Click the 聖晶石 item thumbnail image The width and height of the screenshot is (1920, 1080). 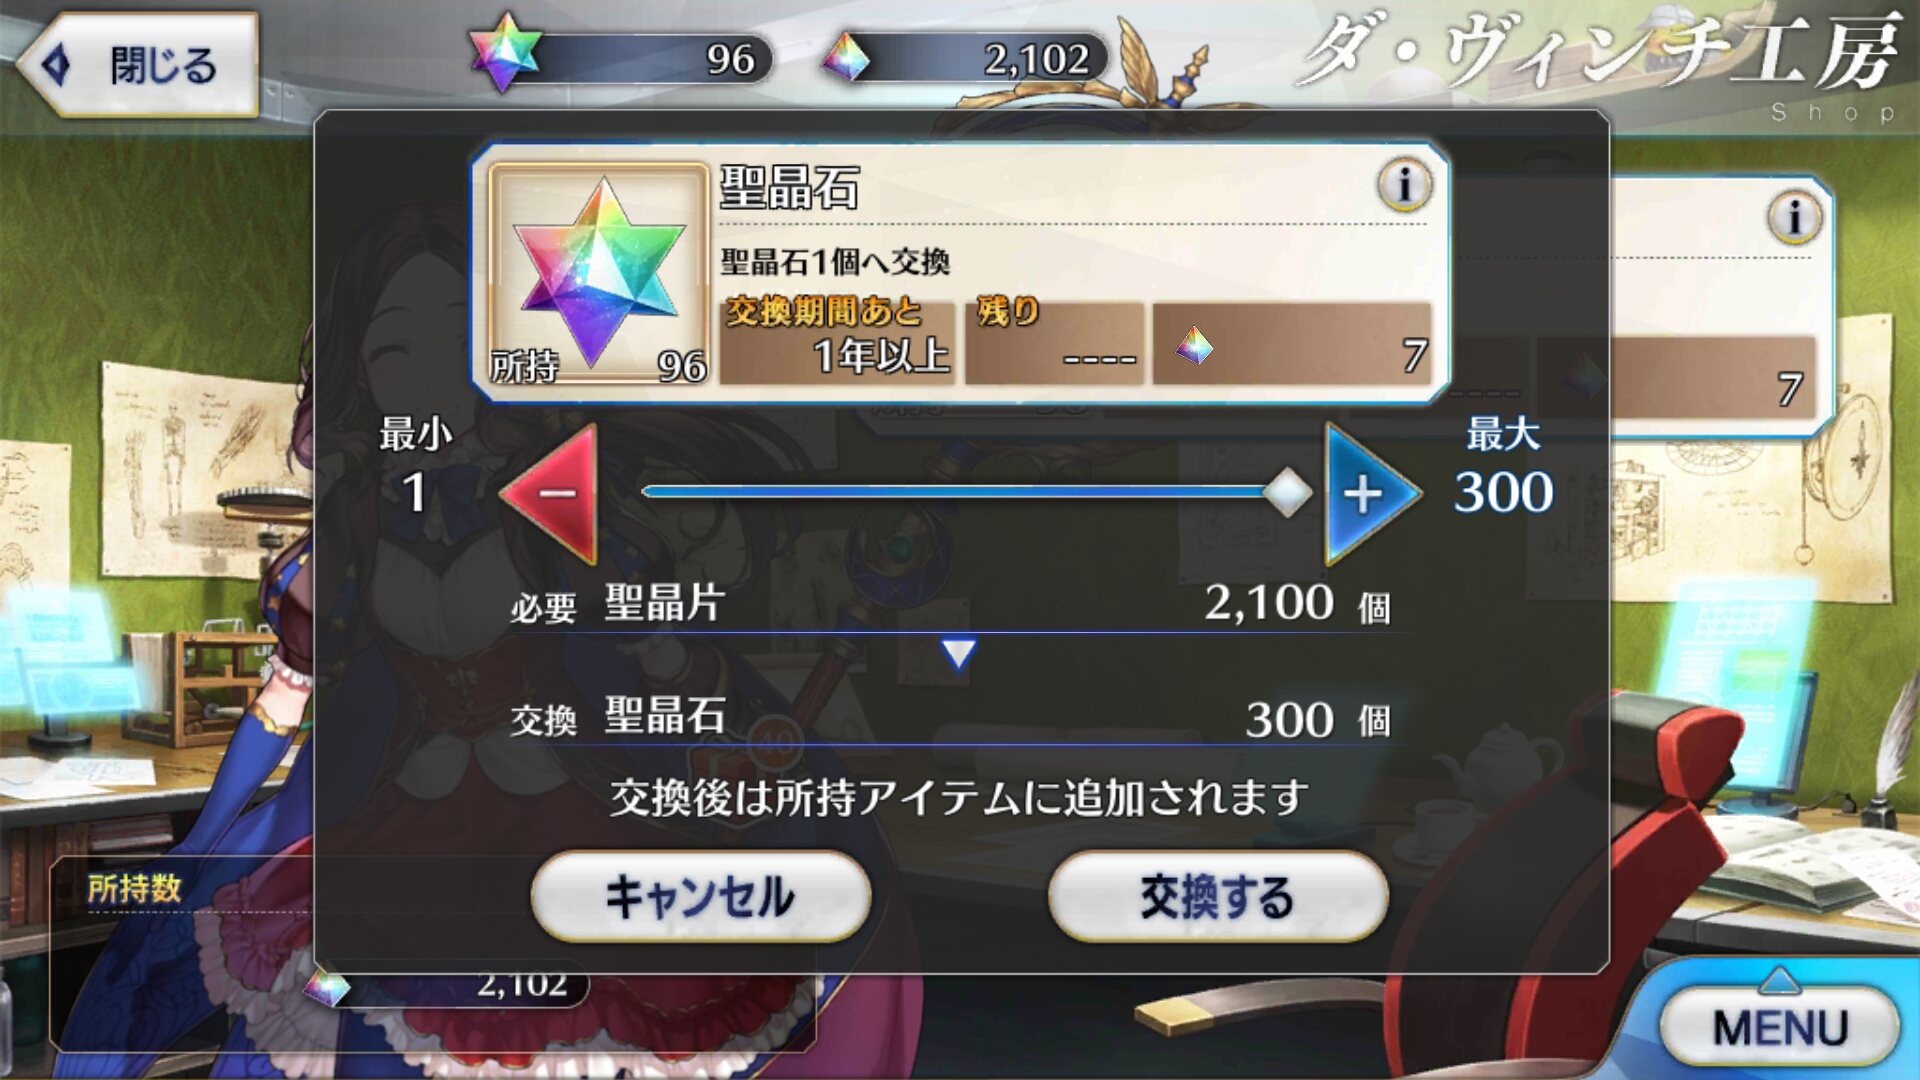pyautogui.click(x=598, y=274)
